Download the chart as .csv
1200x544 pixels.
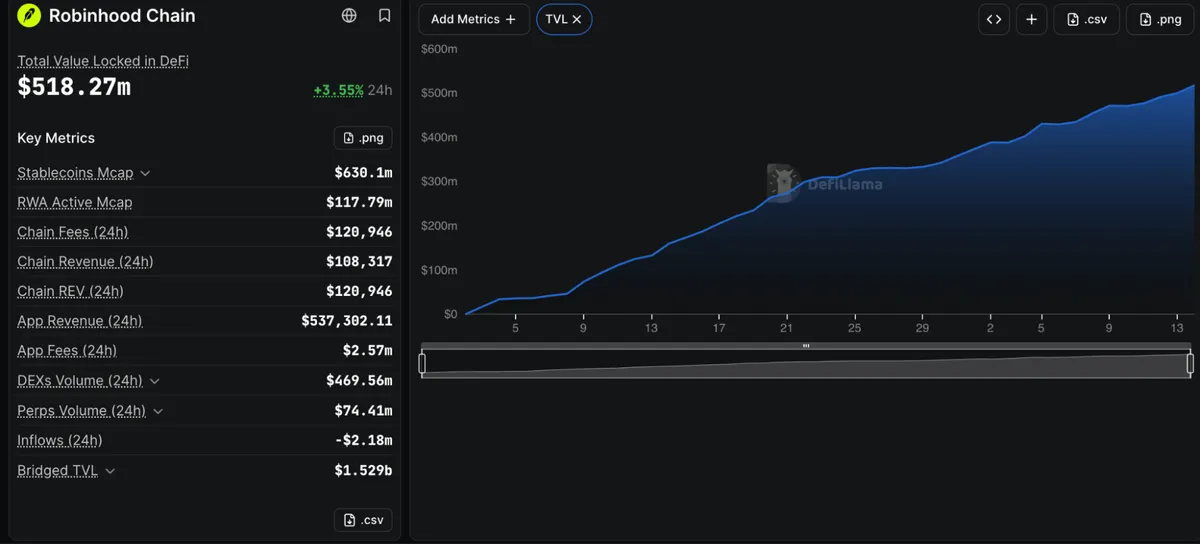(1087, 19)
